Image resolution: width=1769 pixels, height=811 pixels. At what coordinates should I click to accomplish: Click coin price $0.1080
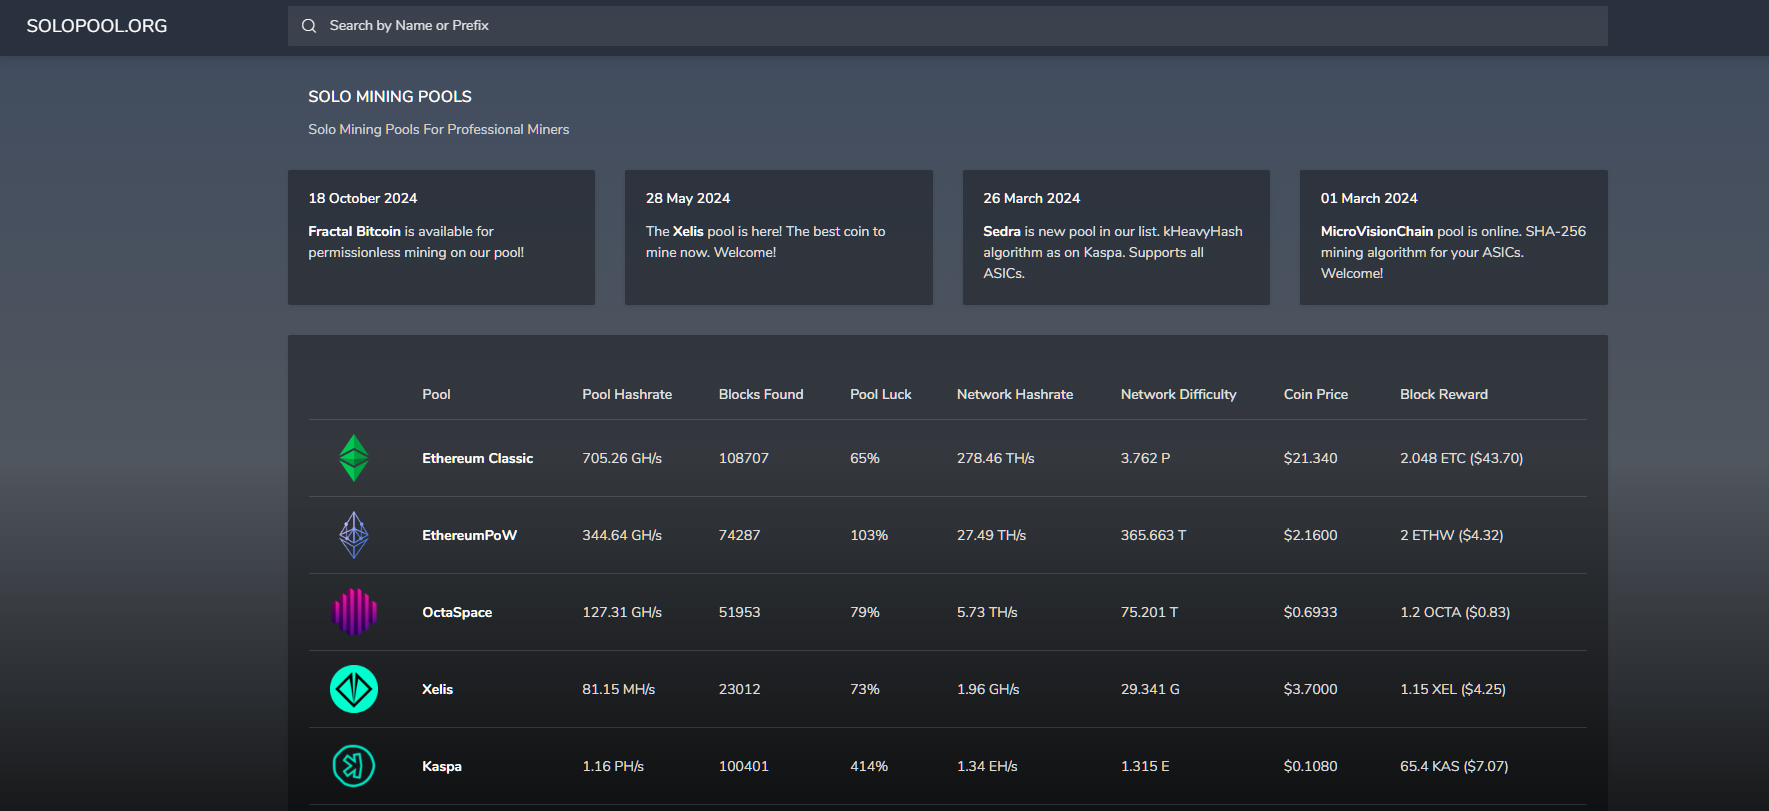(x=1310, y=766)
